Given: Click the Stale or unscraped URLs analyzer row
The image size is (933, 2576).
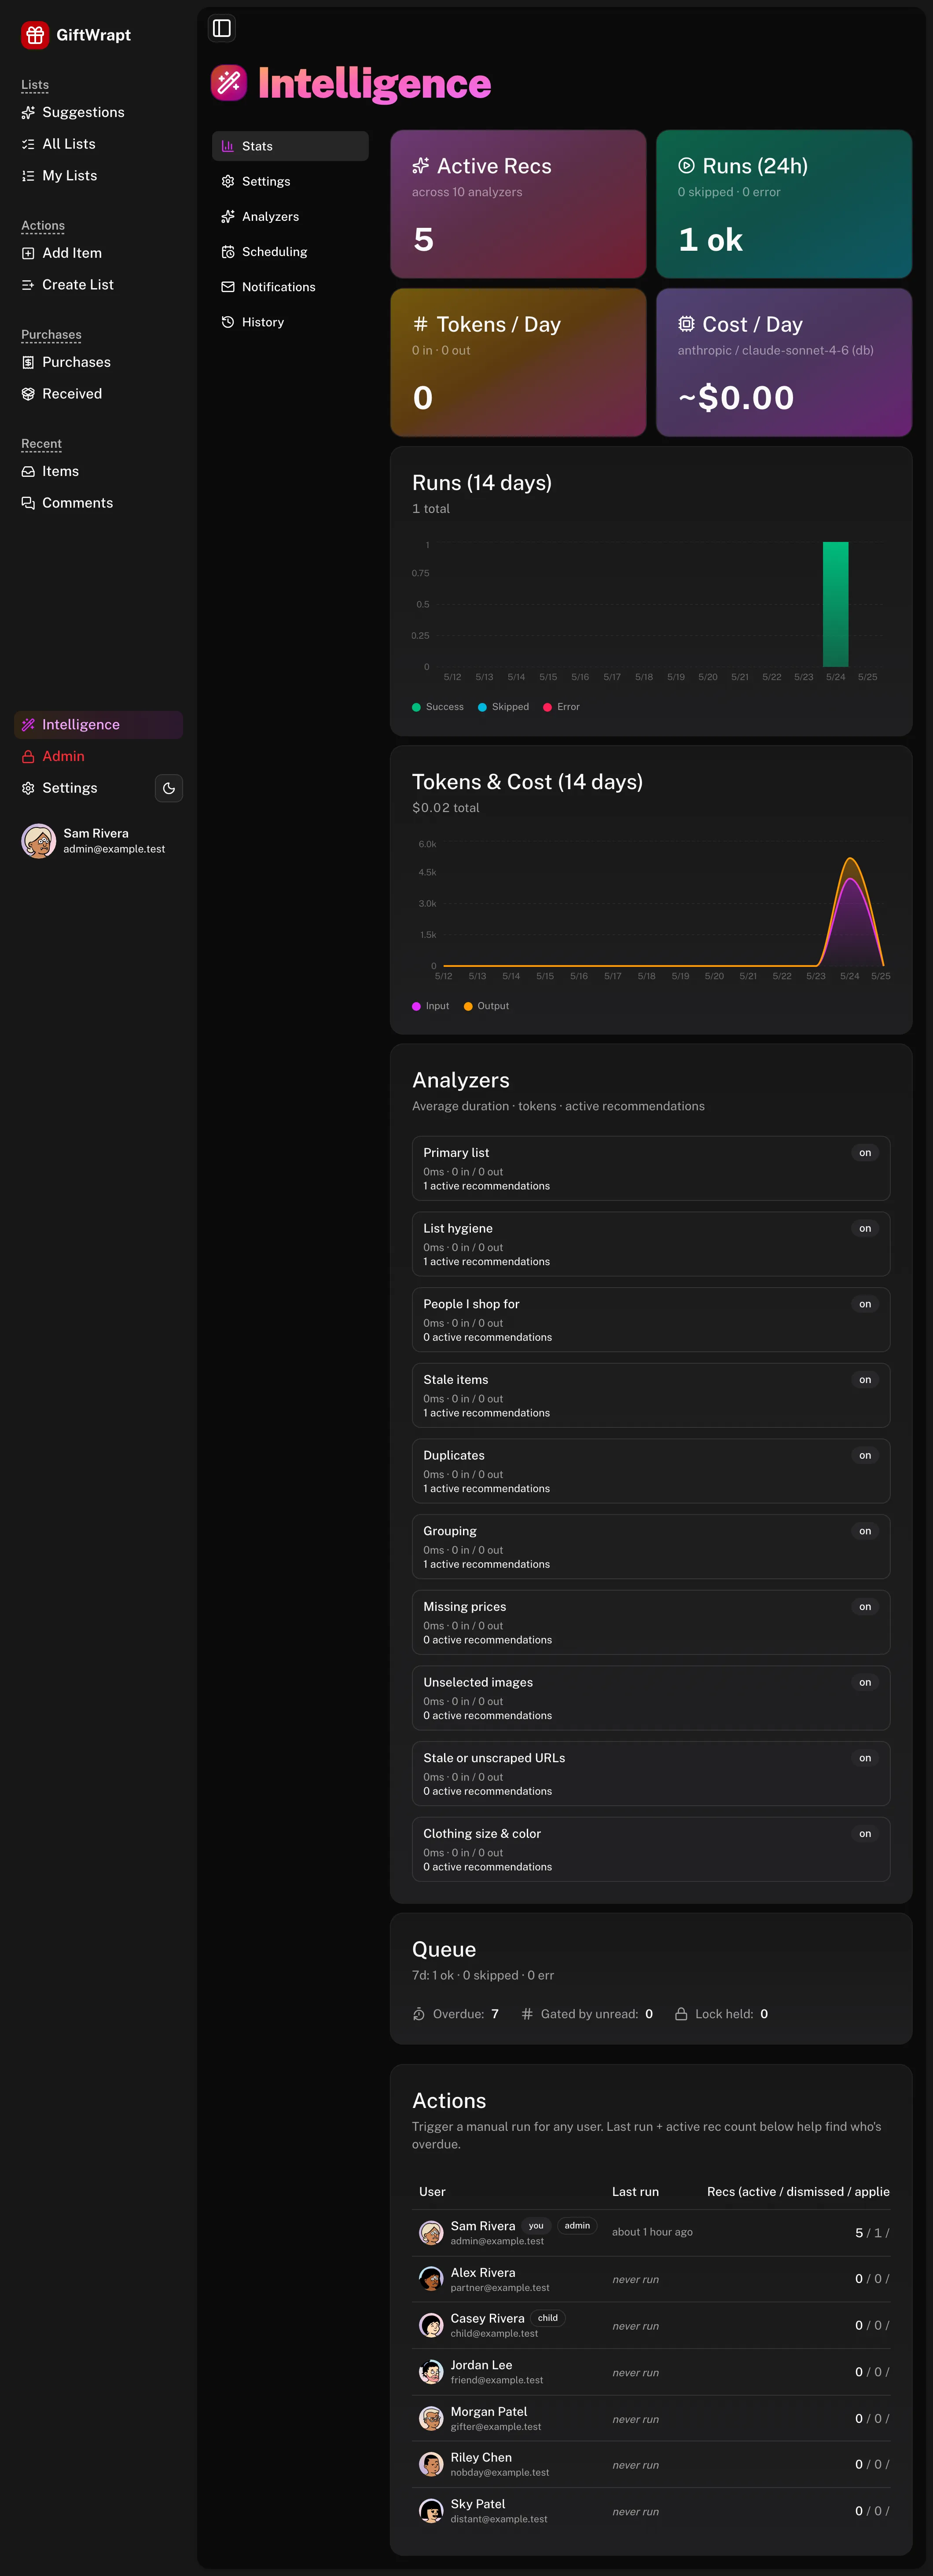Looking at the screenshot, I should pyautogui.click(x=651, y=1774).
